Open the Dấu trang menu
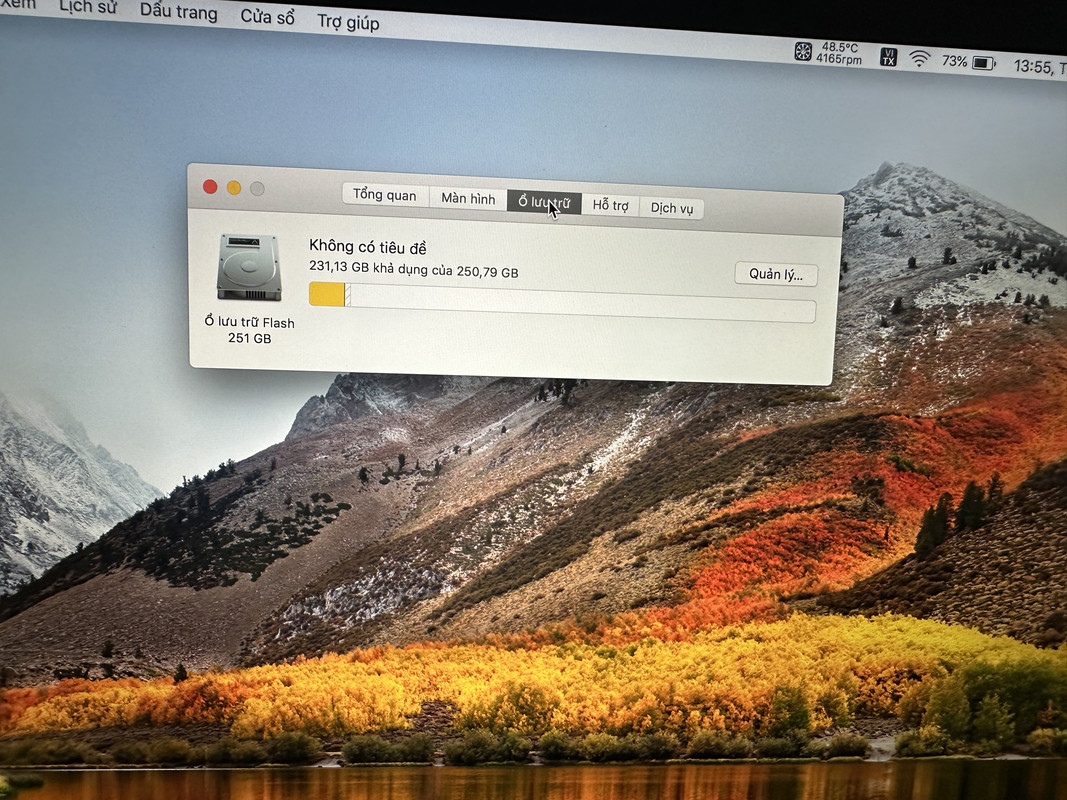The image size is (1067, 800). (x=178, y=12)
